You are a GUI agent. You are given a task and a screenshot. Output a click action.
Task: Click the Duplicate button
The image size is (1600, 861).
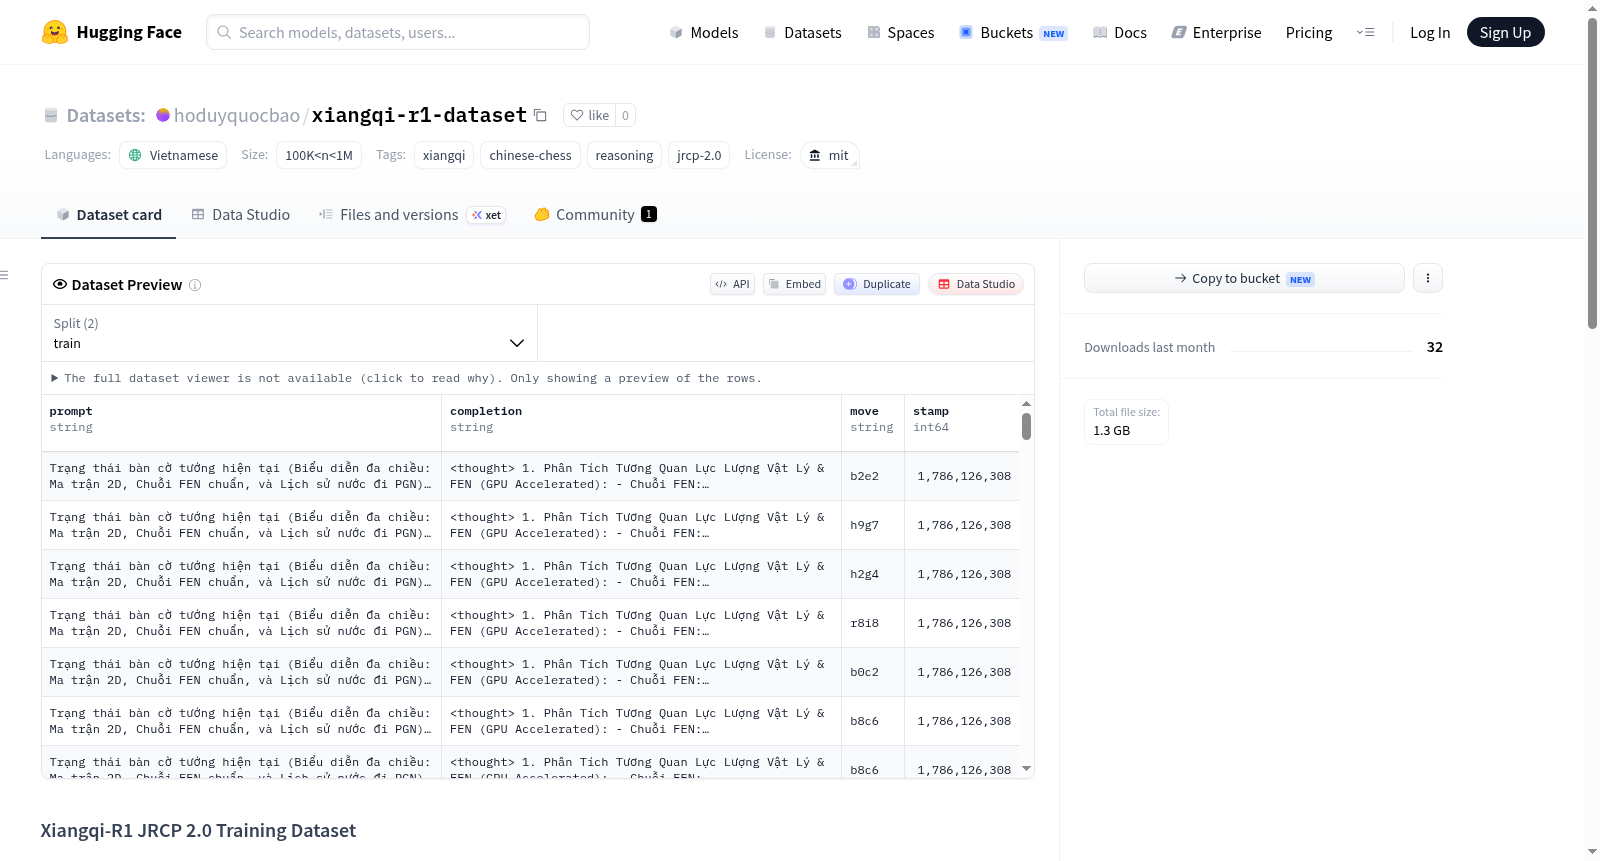click(877, 284)
